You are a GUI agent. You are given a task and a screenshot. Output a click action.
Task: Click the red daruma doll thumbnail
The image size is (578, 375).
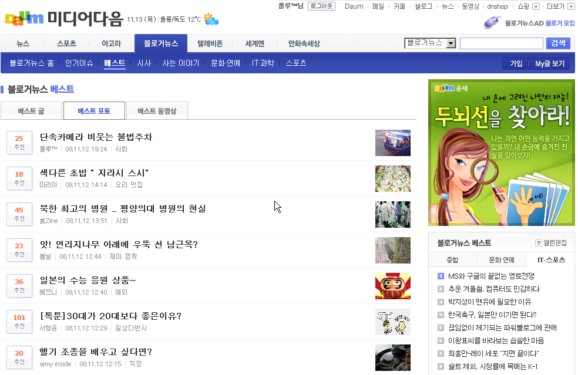tap(393, 286)
